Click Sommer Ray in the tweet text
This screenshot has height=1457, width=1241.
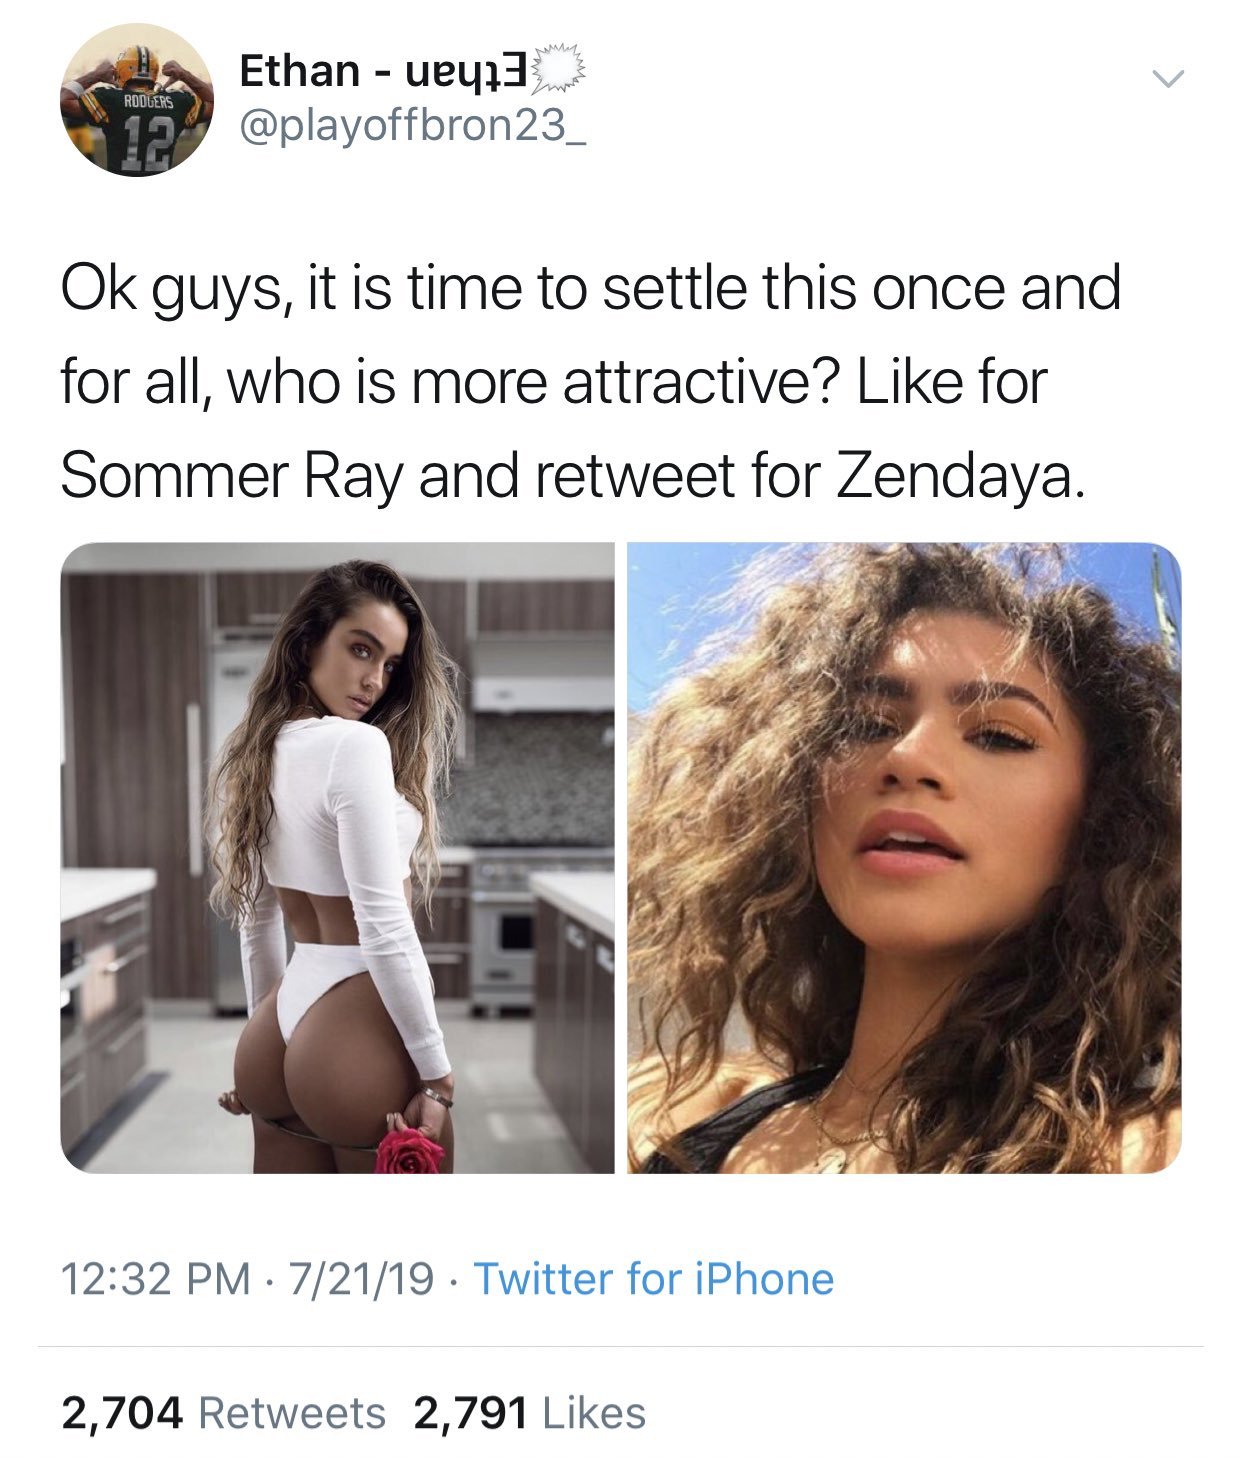click(231, 476)
